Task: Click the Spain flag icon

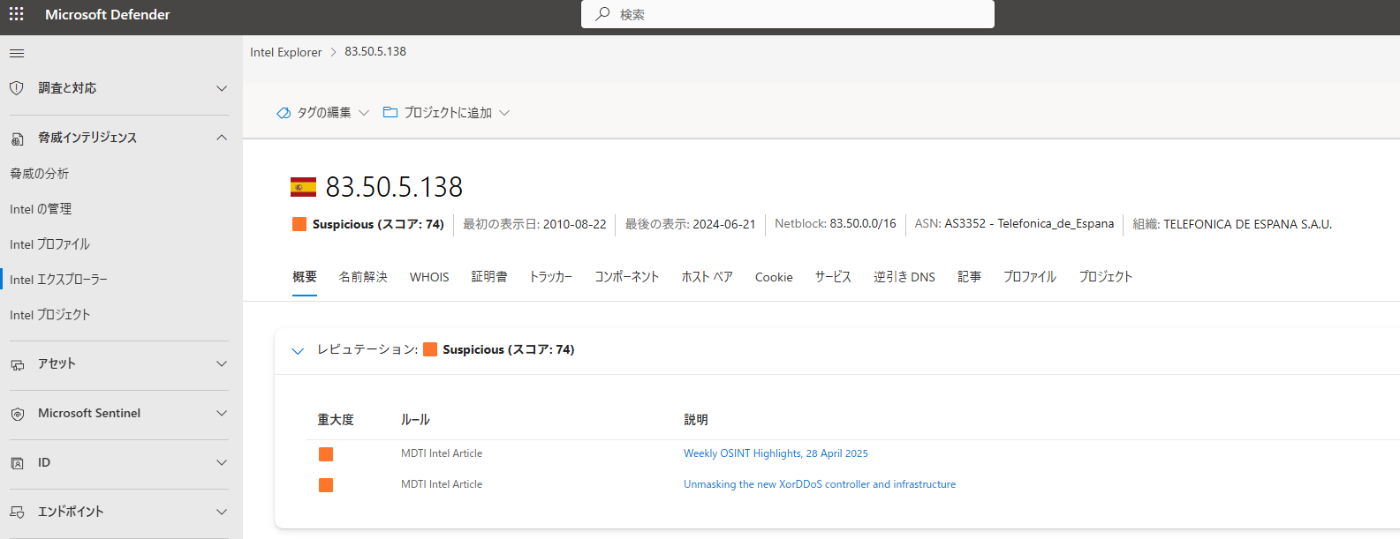Action: pos(303,187)
